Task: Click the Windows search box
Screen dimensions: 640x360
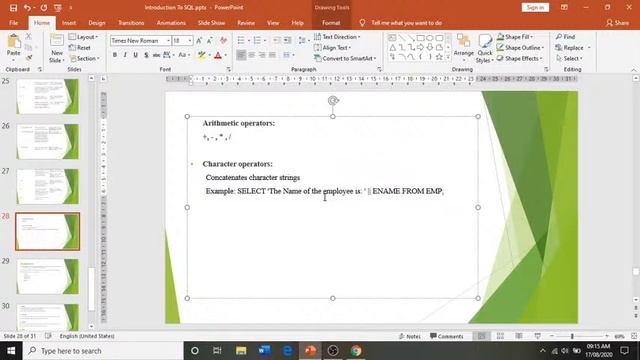Action: 103,351
